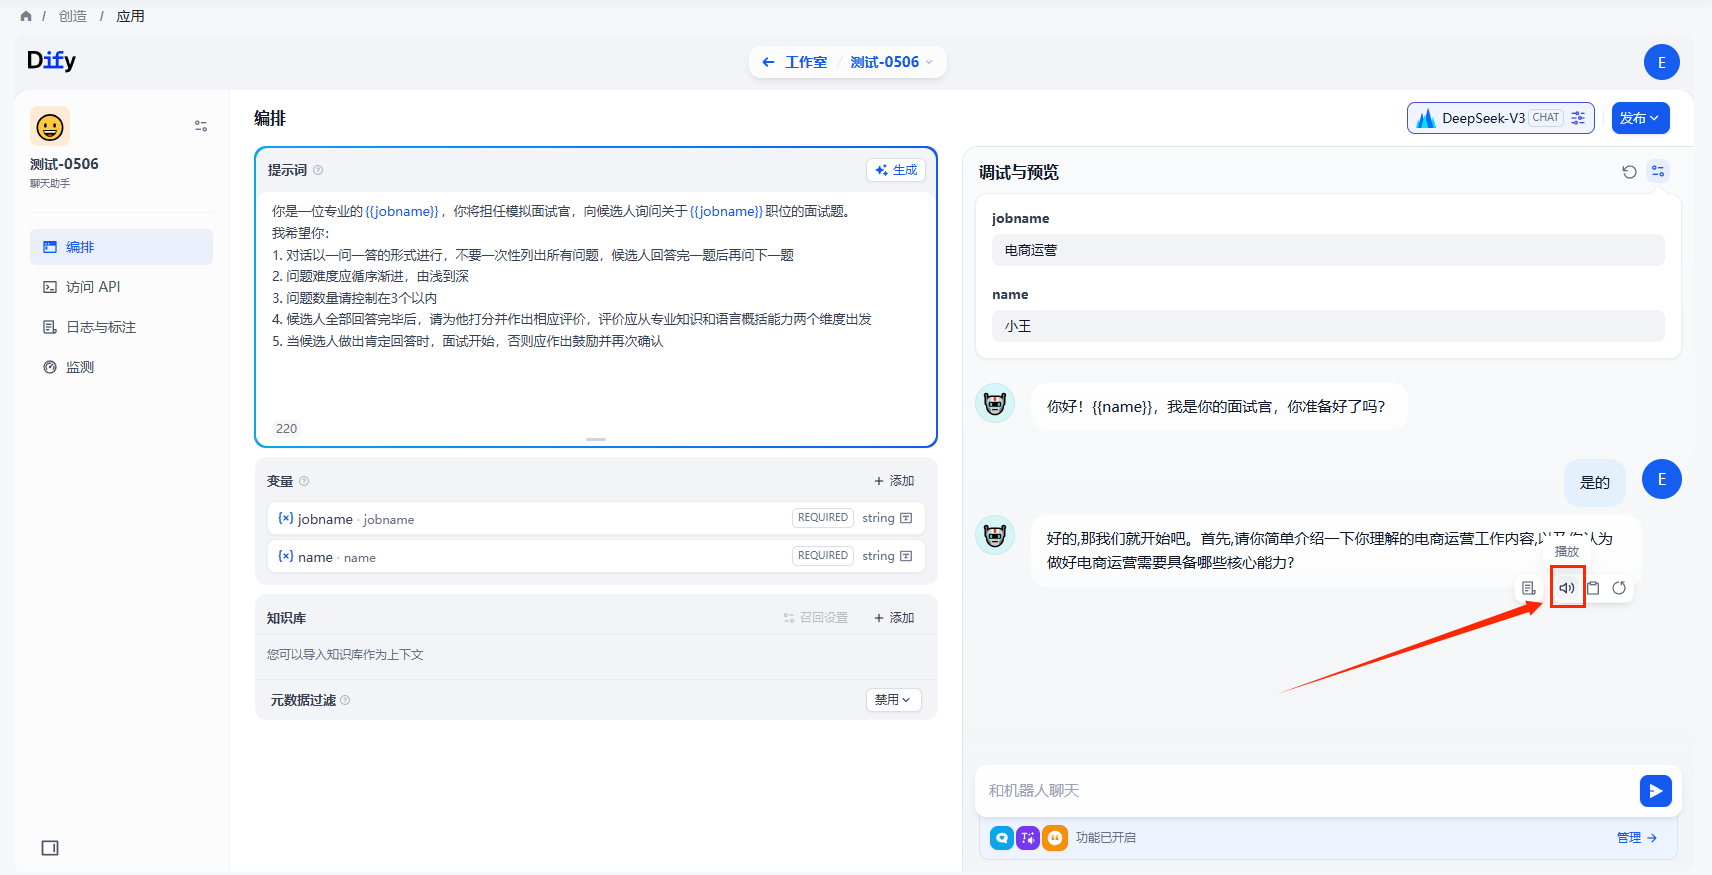The image size is (1712, 875).
Task: Open the DeepSeek-V3 model selector
Action: (x=1500, y=118)
